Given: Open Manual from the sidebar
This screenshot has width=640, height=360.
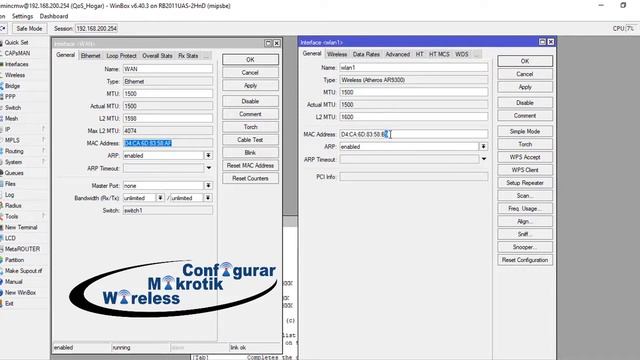Looking at the screenshot, I should [x=13, y=282].
